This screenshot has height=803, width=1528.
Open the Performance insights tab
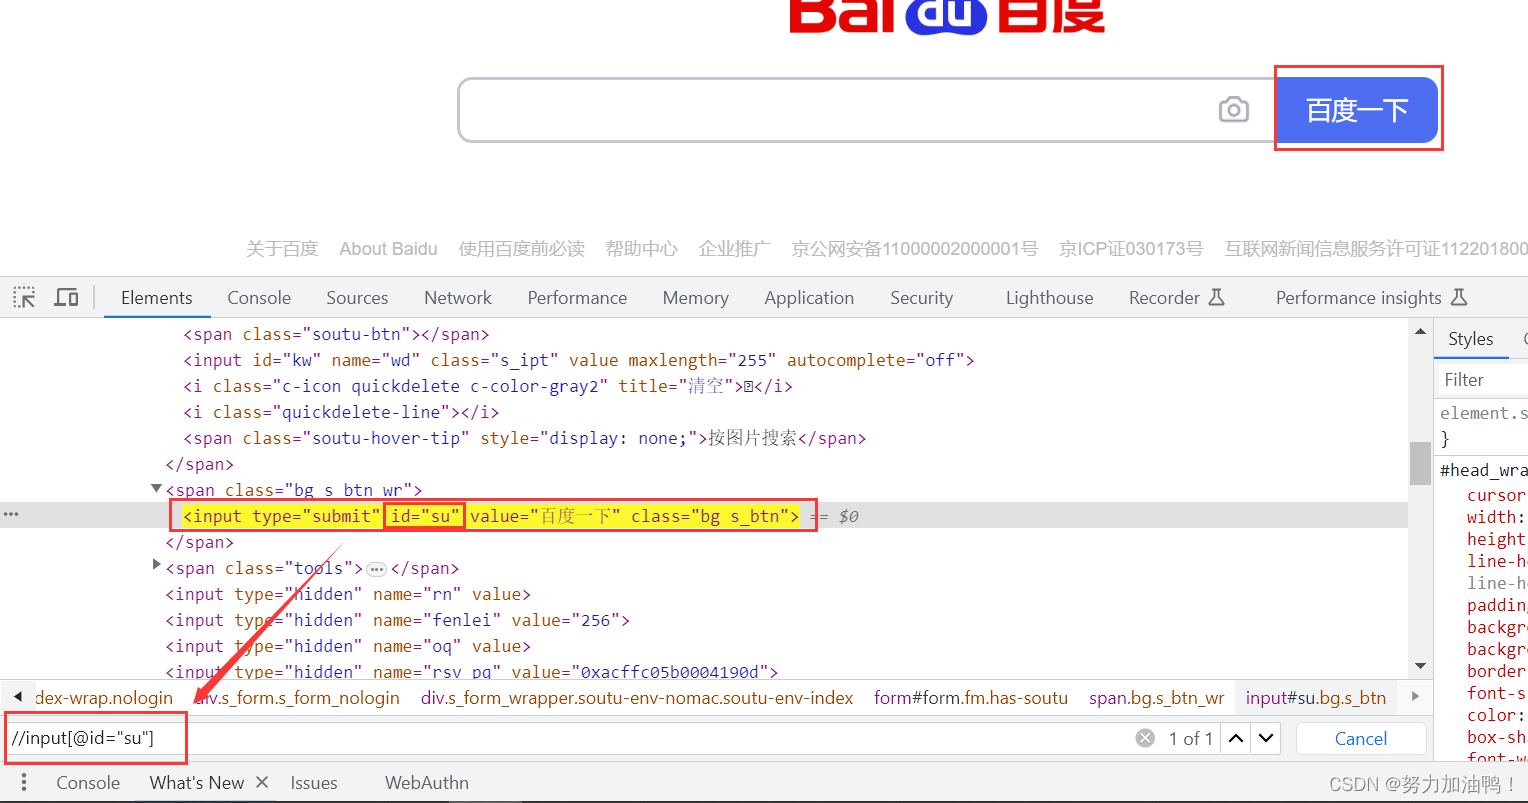(1371, 298)
